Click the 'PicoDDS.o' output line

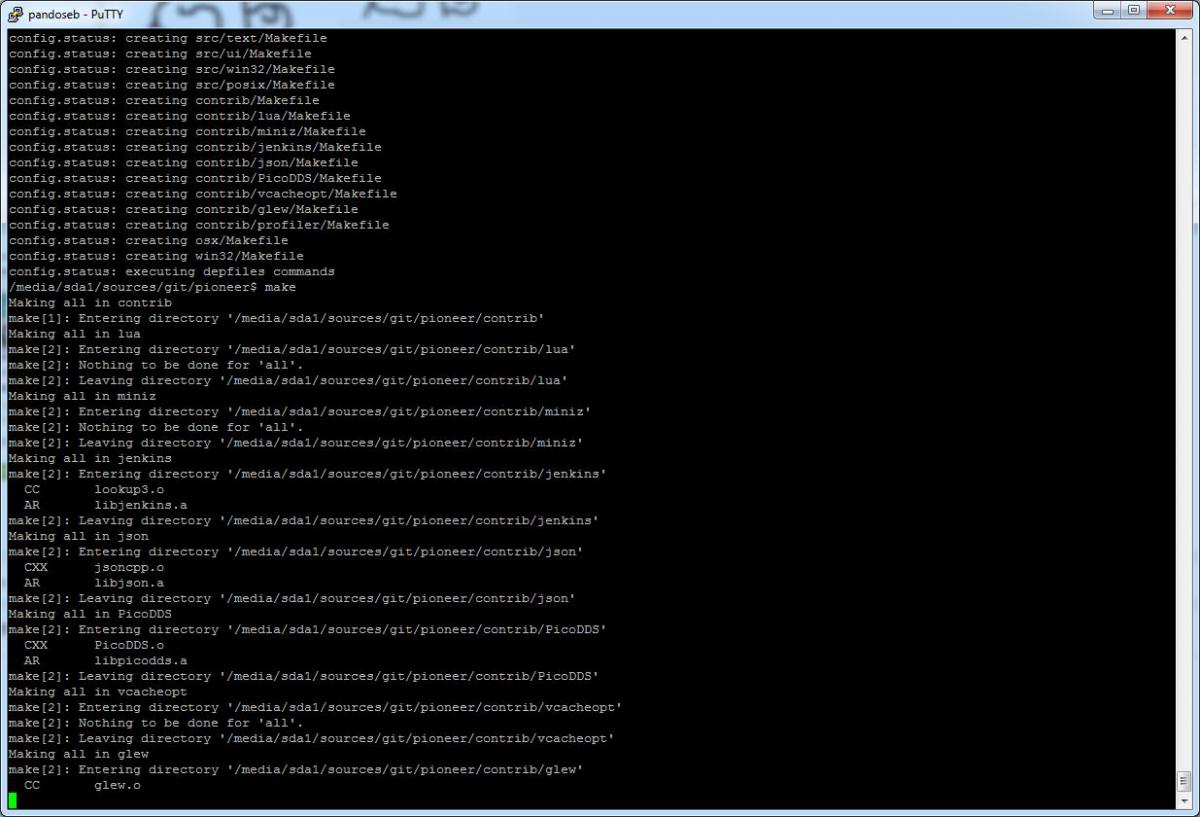click(128, 645)
